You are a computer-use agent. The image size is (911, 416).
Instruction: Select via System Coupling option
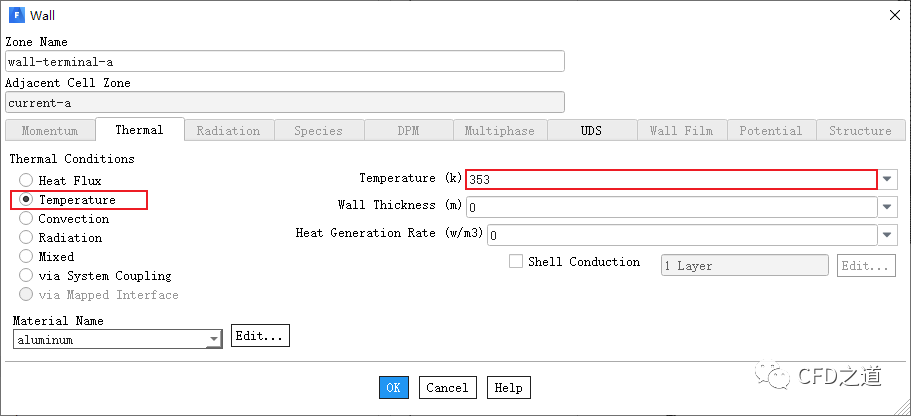26,276
